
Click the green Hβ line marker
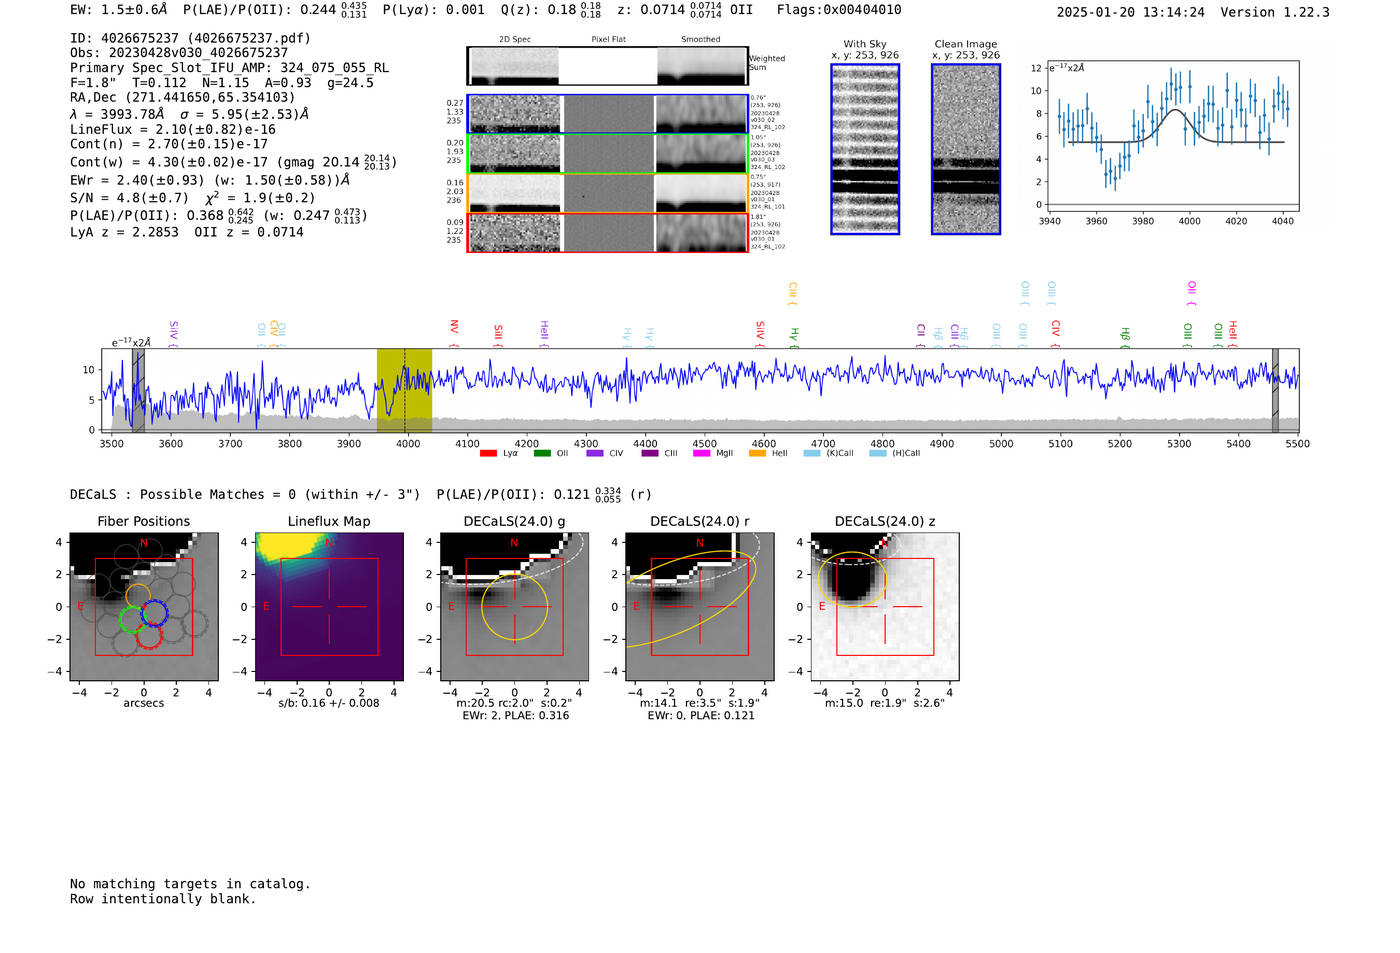pyautogui.click(x=1125, y=337)
